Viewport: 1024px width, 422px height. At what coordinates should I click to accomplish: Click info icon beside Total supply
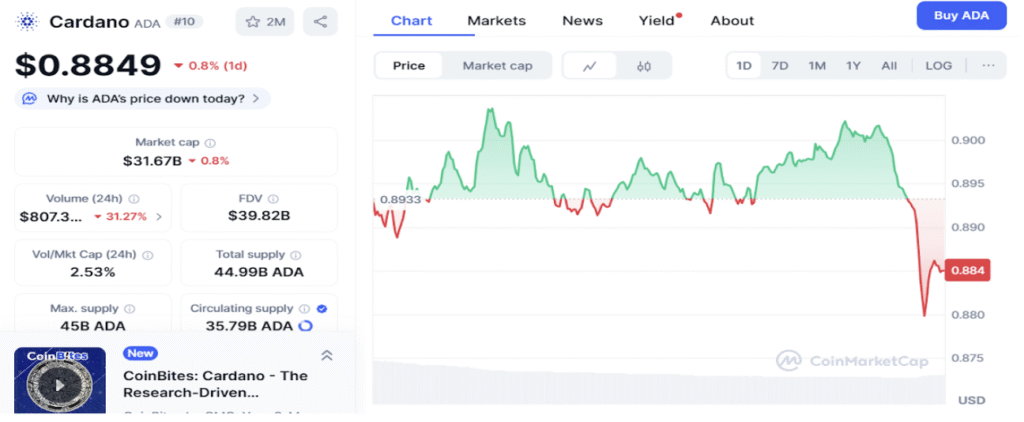[x=296, y=255]
